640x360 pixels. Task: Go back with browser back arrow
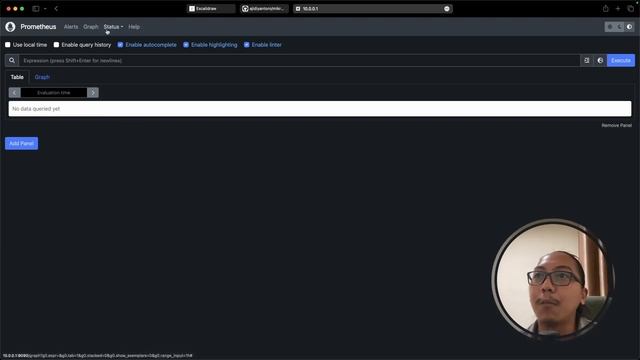(x=56, y=9)
